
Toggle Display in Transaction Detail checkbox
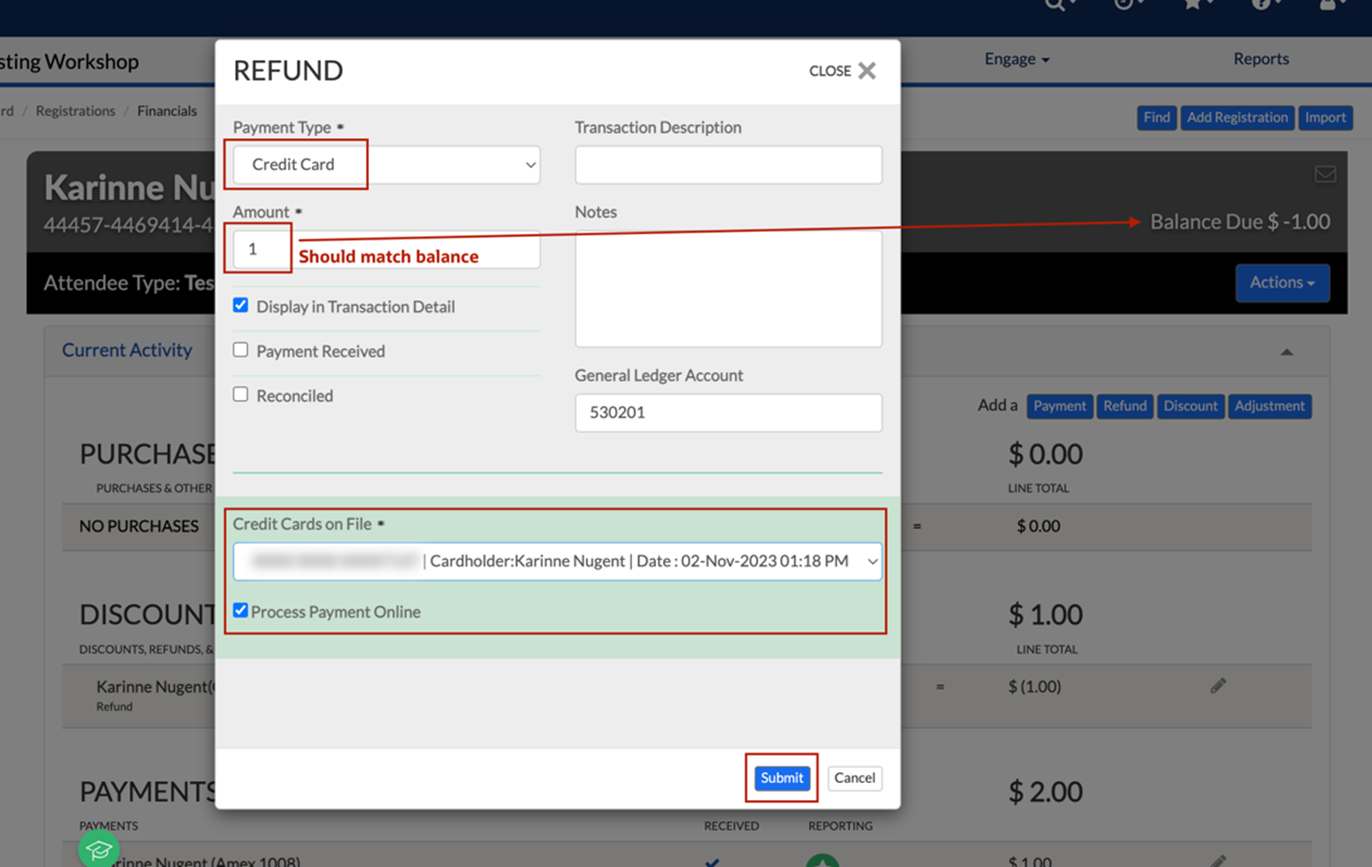click(x=240, y=306)
